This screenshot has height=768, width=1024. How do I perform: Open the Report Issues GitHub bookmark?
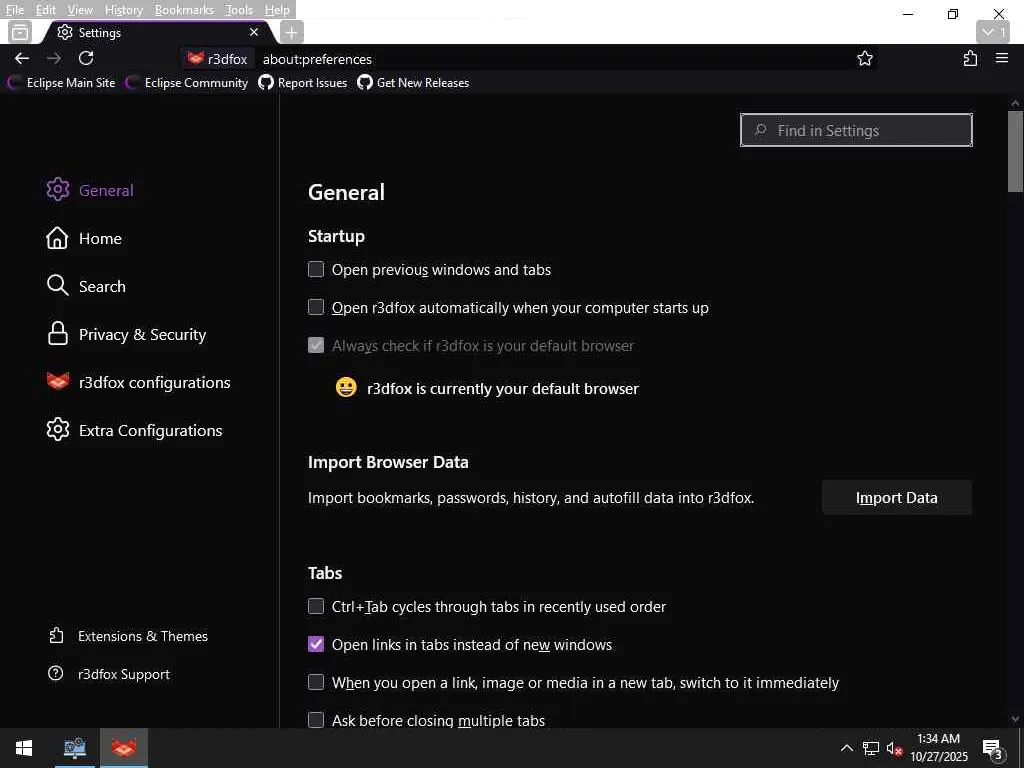point(302,83)
